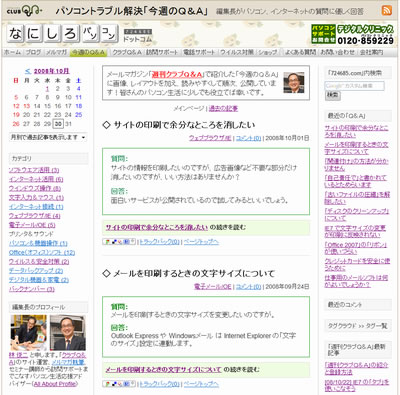
Task: Click the デジタルクリニック phone banner
Action: coord(352,34)
